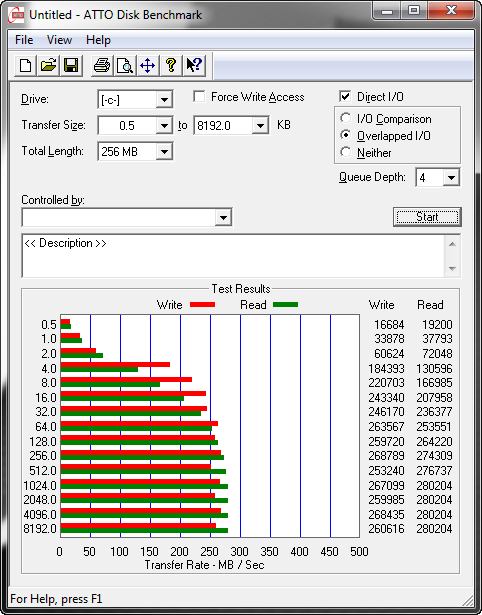The image size is (482, 615).
Task: Open the File menu
Action: click(24, 40)
